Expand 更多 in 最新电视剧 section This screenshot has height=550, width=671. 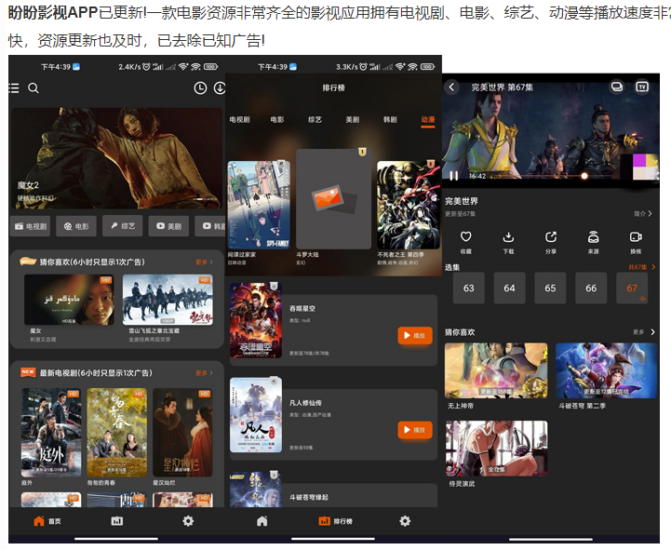[204, 372]
